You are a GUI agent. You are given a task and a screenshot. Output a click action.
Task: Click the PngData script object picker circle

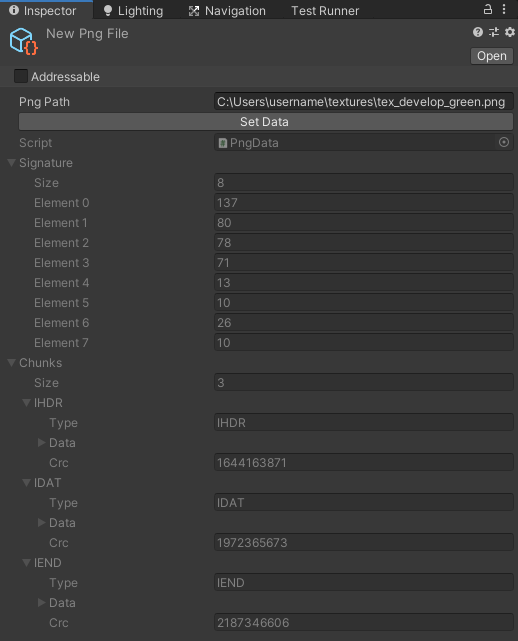504,142
